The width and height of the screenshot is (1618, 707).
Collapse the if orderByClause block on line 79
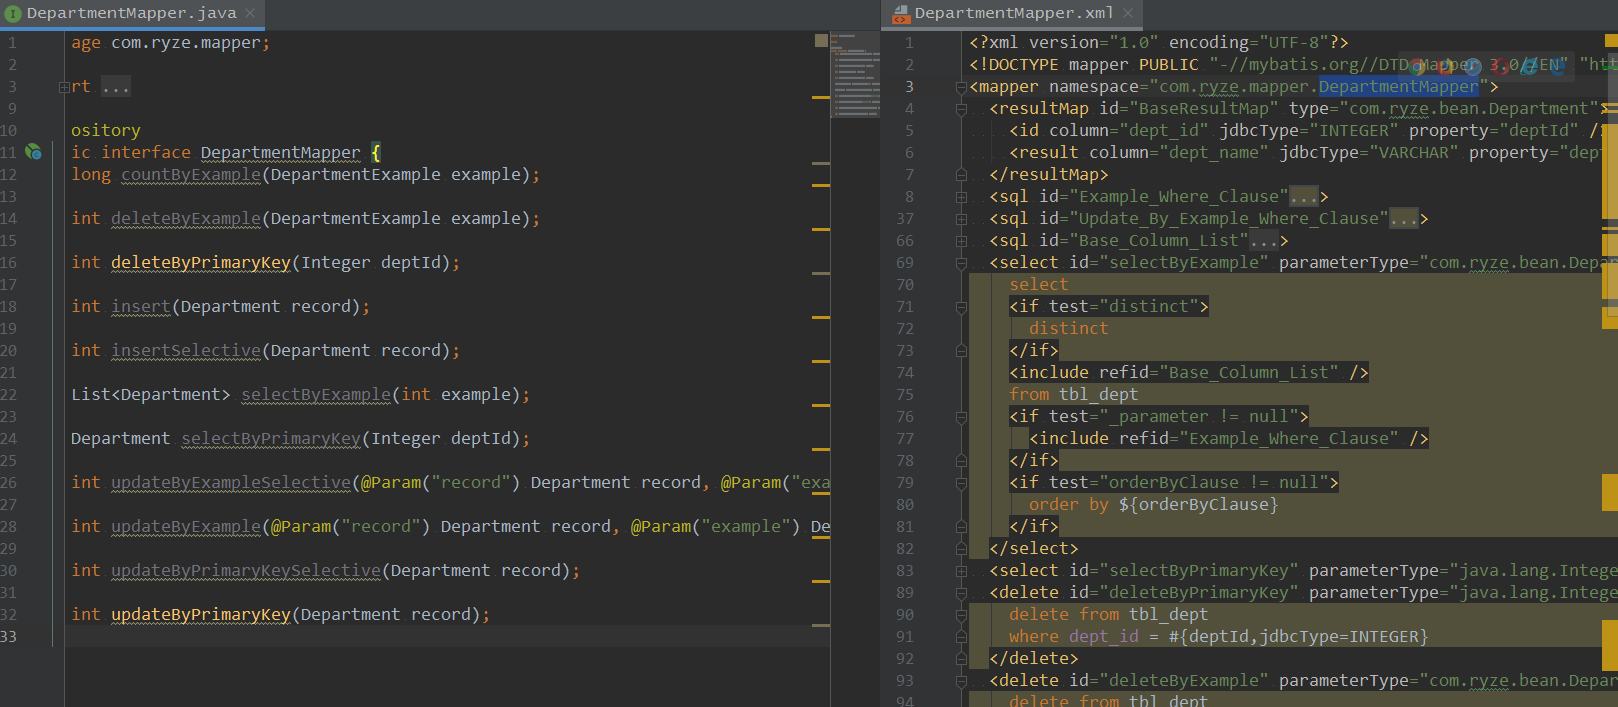[961, 483]
